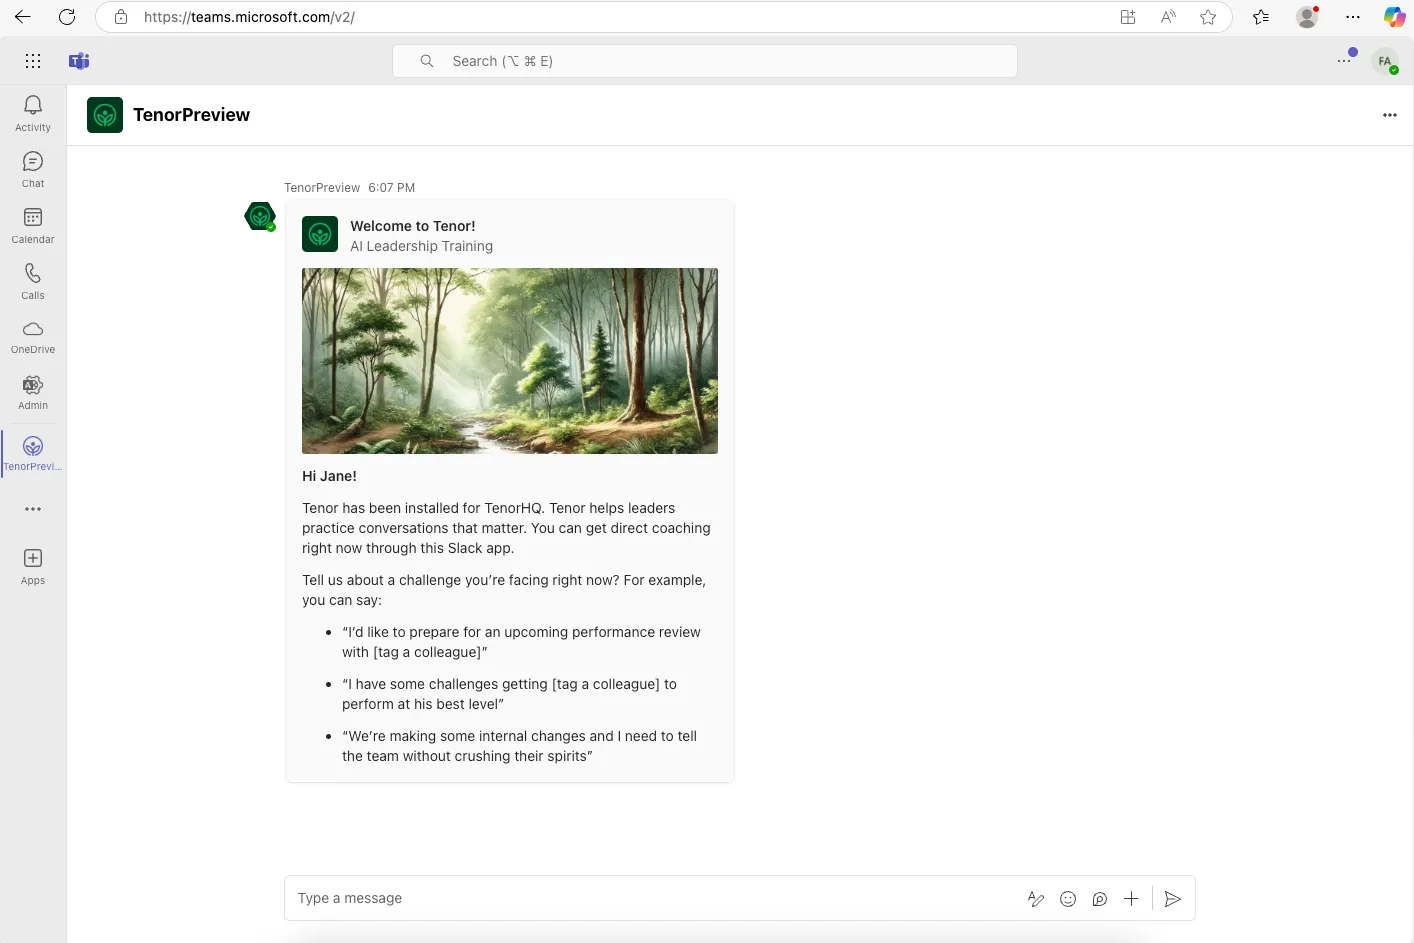This screenshot has height=943, width=1414.
Task: Click the Type a message field
Action: [655, 899]
